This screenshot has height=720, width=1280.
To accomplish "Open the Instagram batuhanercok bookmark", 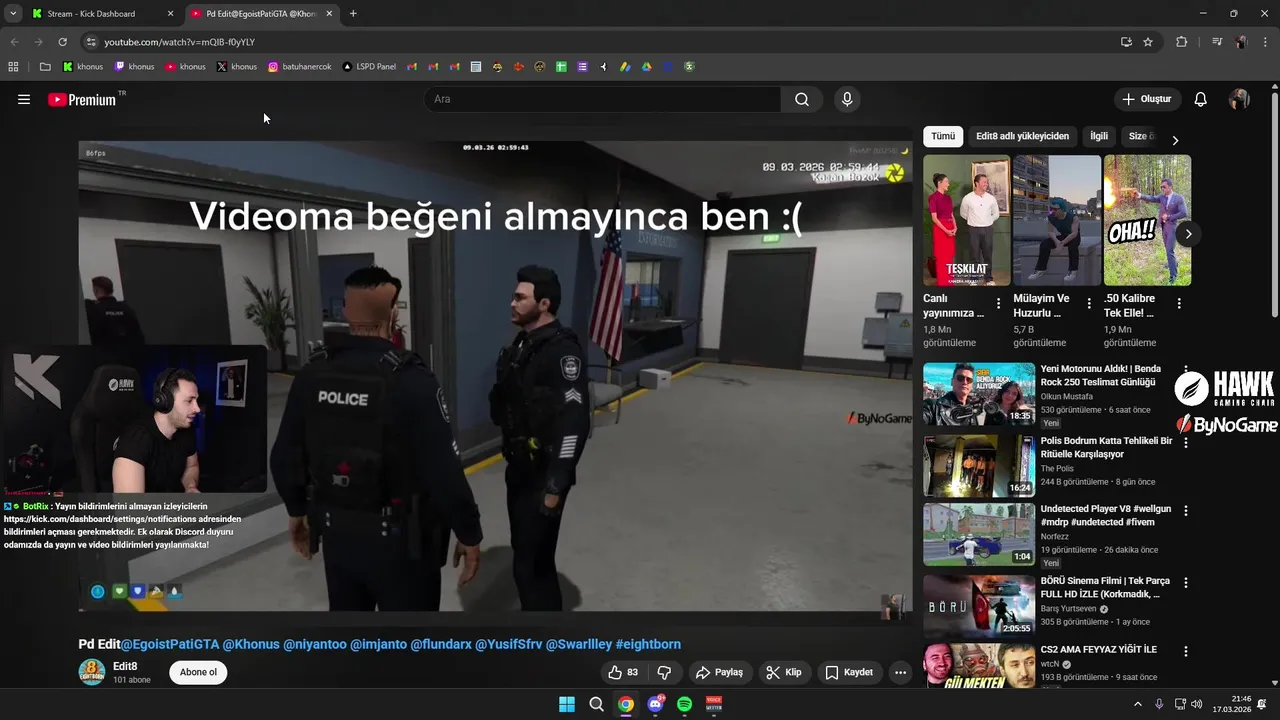I will (299, 67).
